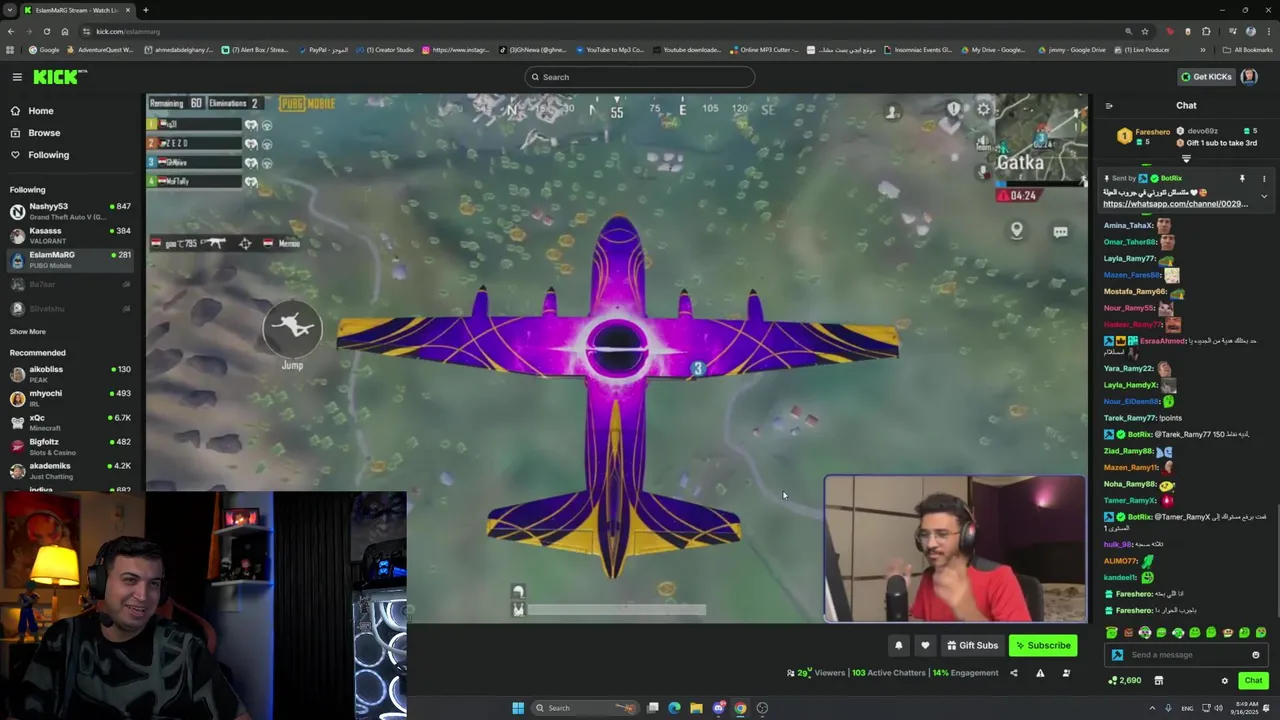
Task: Click the KICK logo
Action: click(60, 77)
